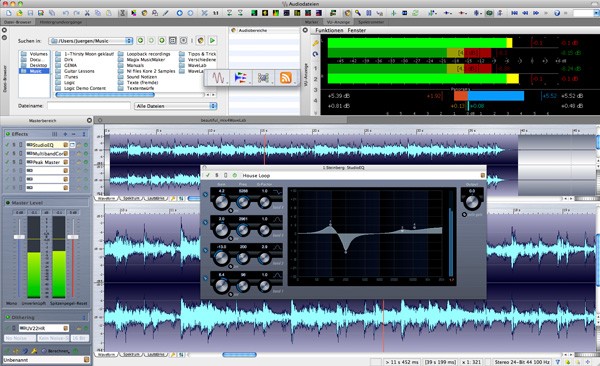
Task: Click the undo arrow in the toolbar
Action: pos(65,13)
